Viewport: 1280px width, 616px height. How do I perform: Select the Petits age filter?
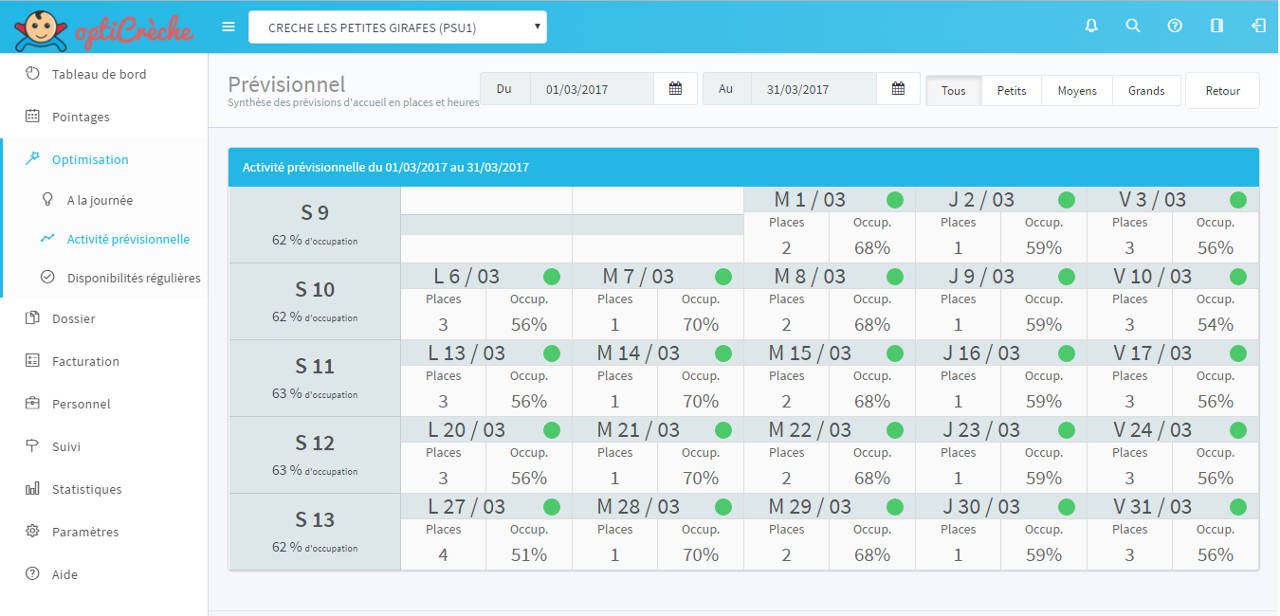(1011, 90)
